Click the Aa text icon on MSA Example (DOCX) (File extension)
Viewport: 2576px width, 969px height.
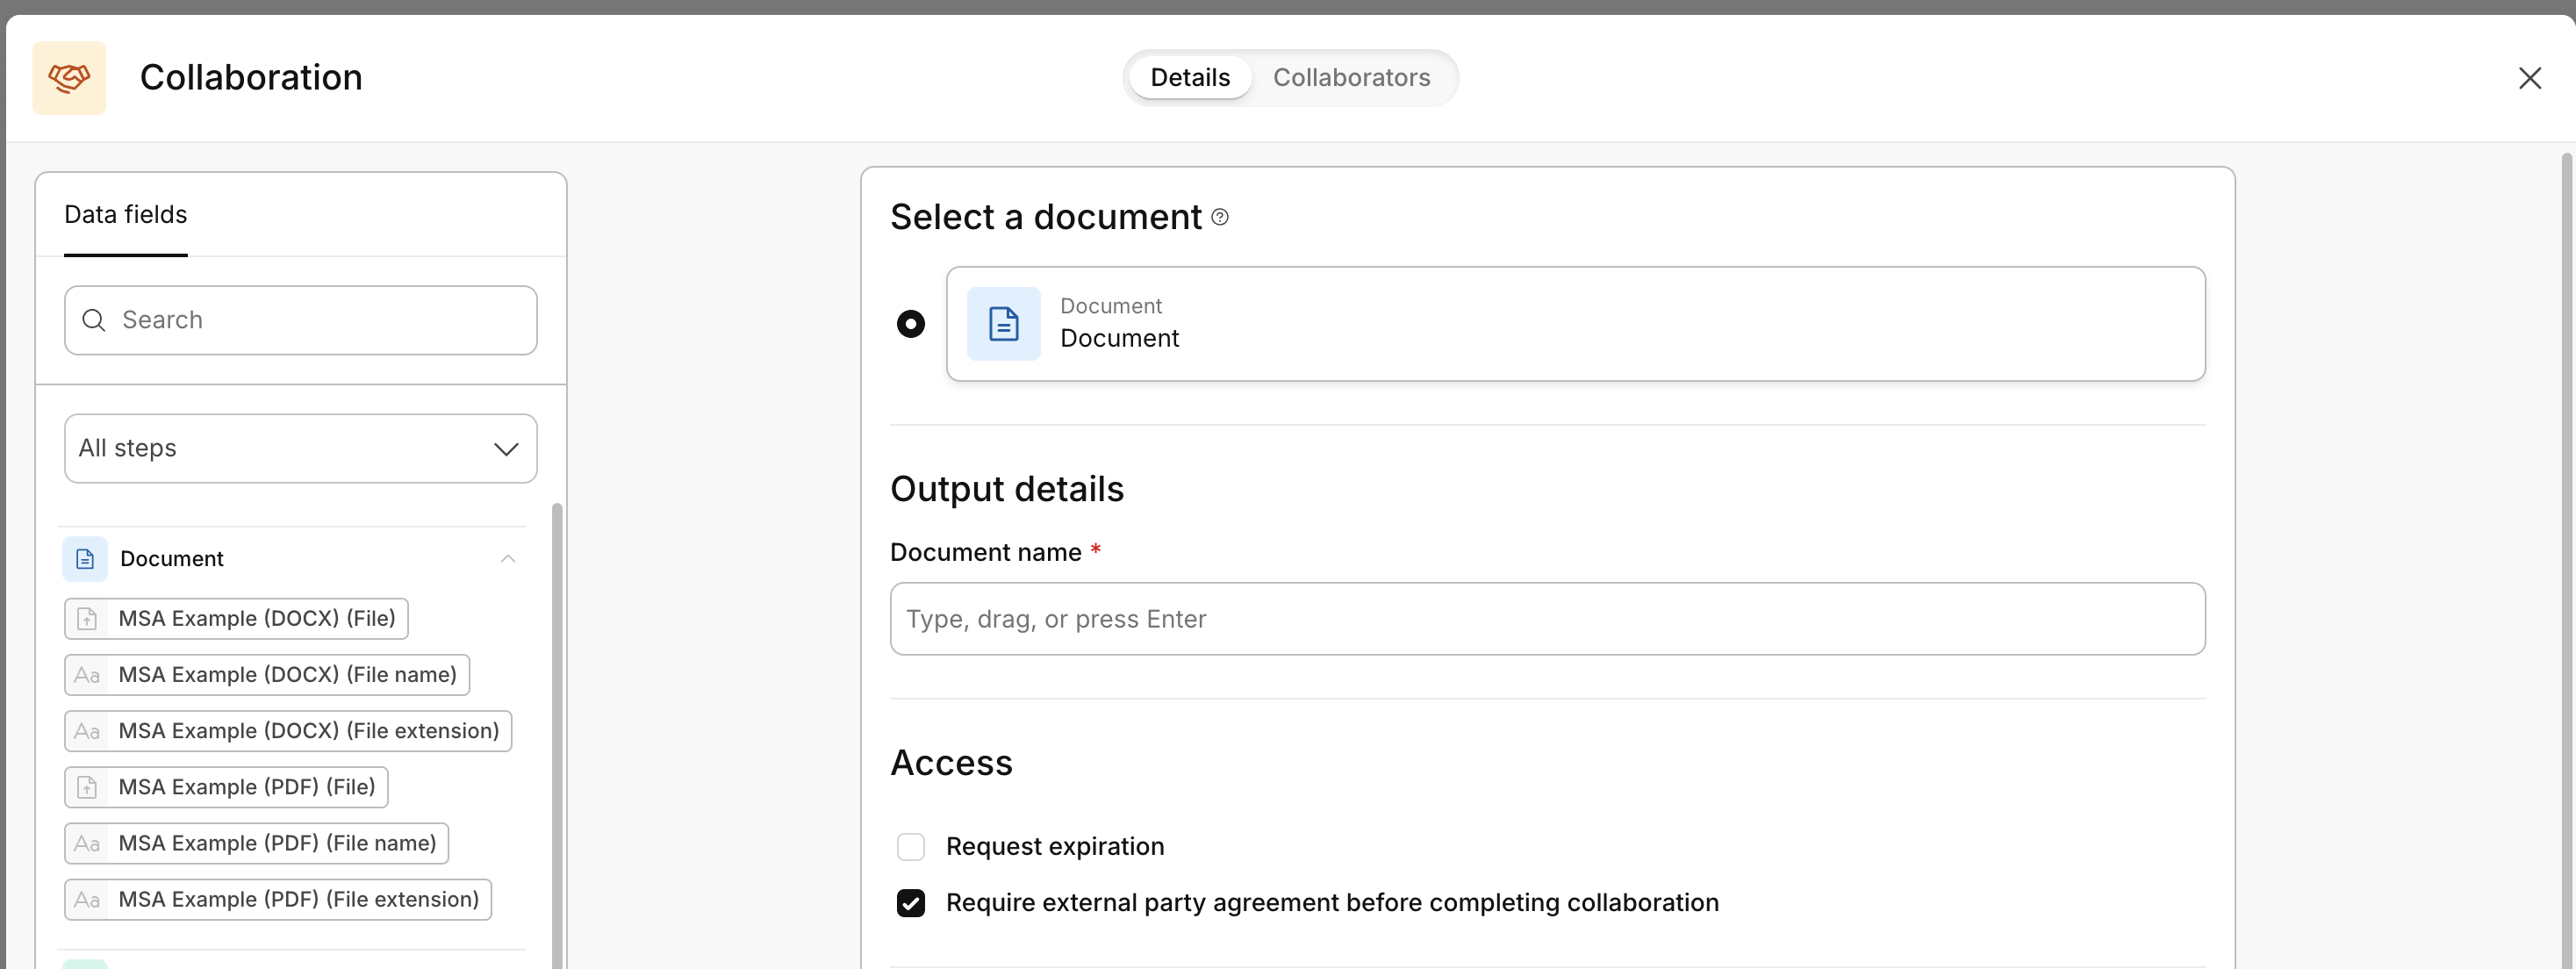87,732
